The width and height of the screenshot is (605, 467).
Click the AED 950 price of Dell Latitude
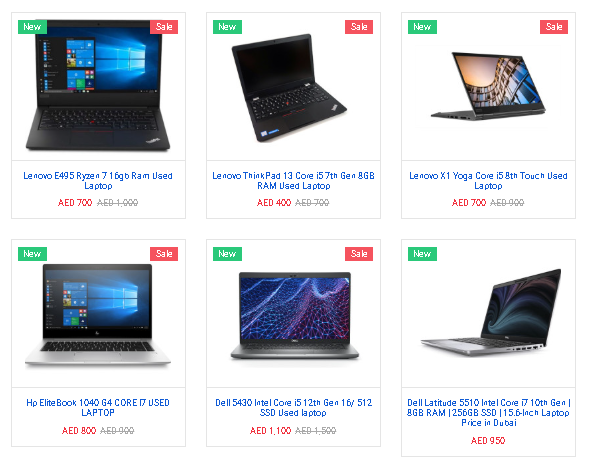coord(488,440)
